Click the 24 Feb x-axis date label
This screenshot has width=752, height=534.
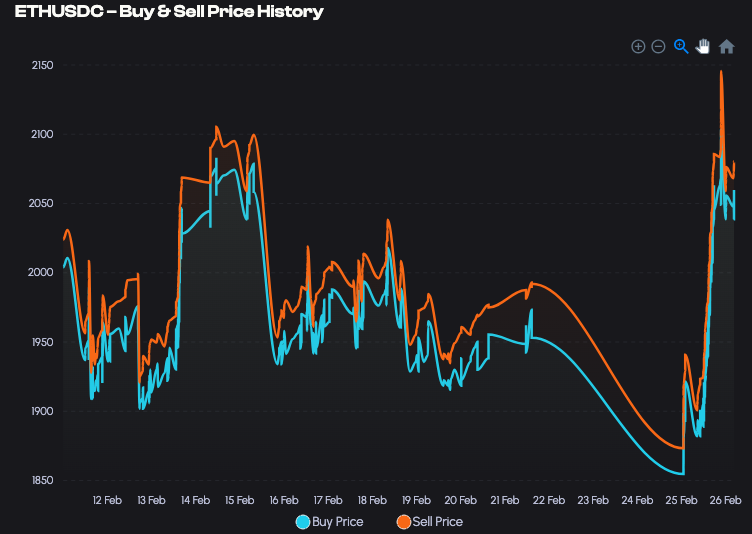pos(637,500)
